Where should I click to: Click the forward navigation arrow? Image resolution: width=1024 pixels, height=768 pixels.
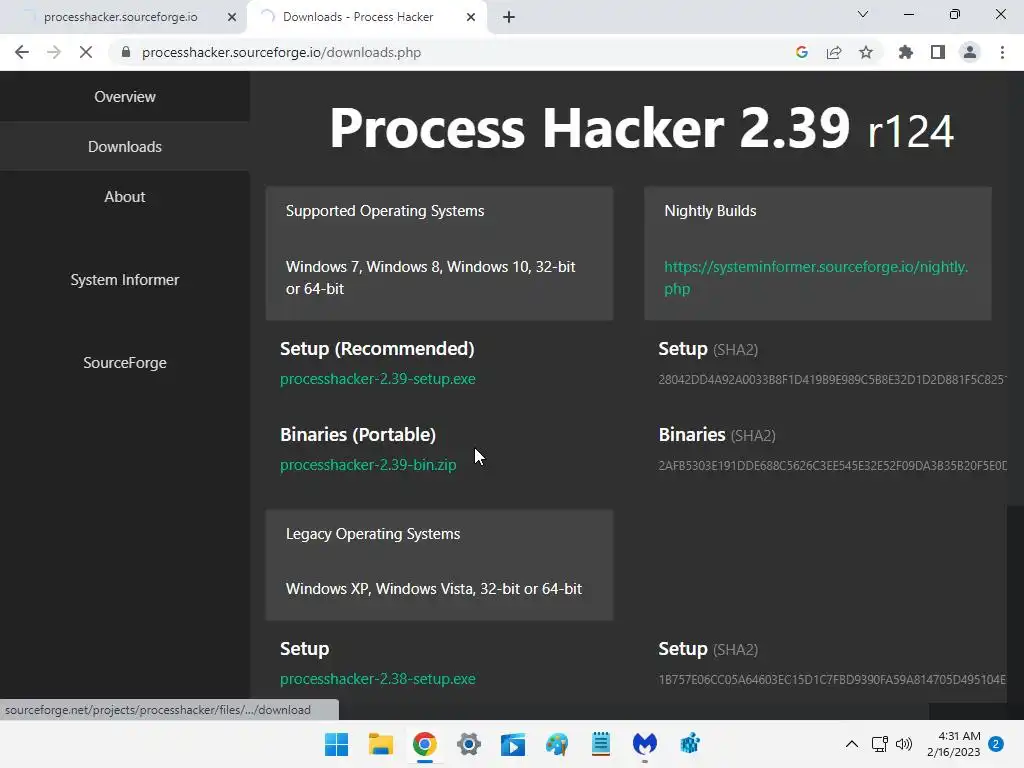pyautogui.click(x=54, y=52)
